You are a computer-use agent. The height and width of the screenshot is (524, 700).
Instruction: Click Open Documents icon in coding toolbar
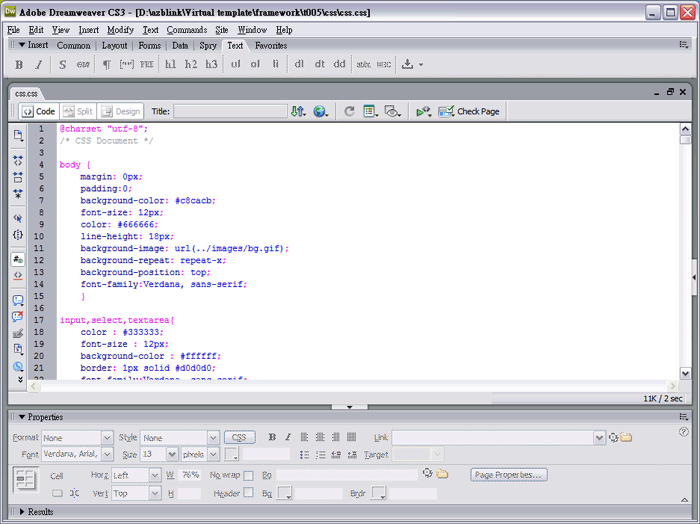coord(18,135)
